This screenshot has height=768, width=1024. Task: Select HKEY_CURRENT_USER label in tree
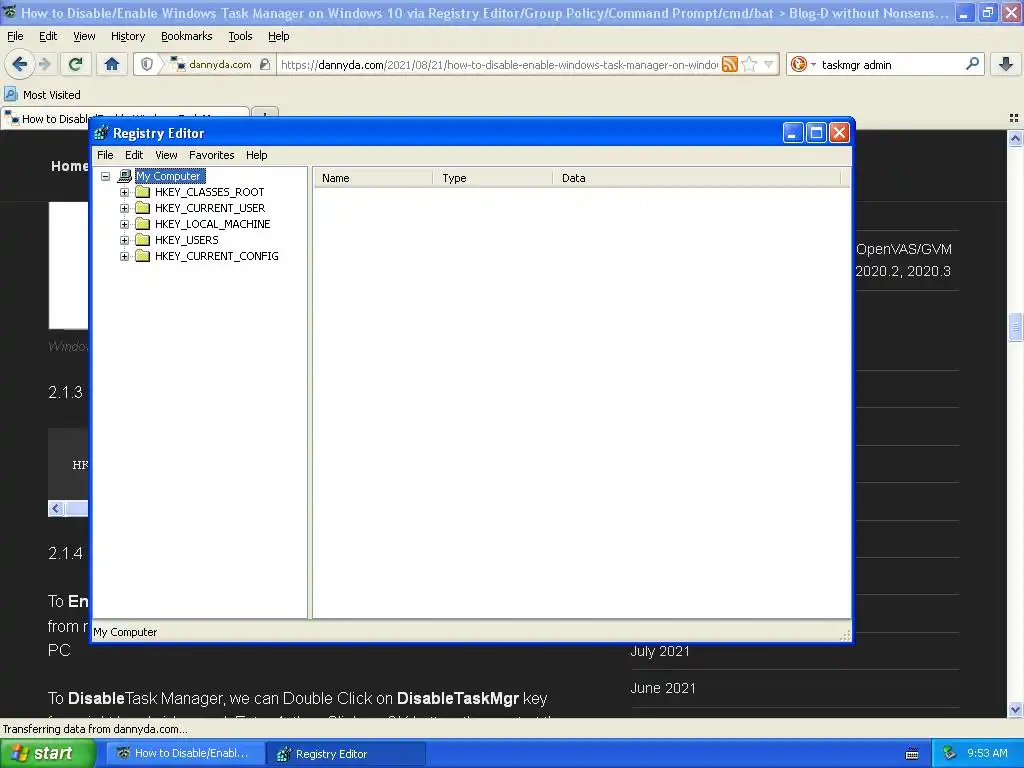coord(210,208)
